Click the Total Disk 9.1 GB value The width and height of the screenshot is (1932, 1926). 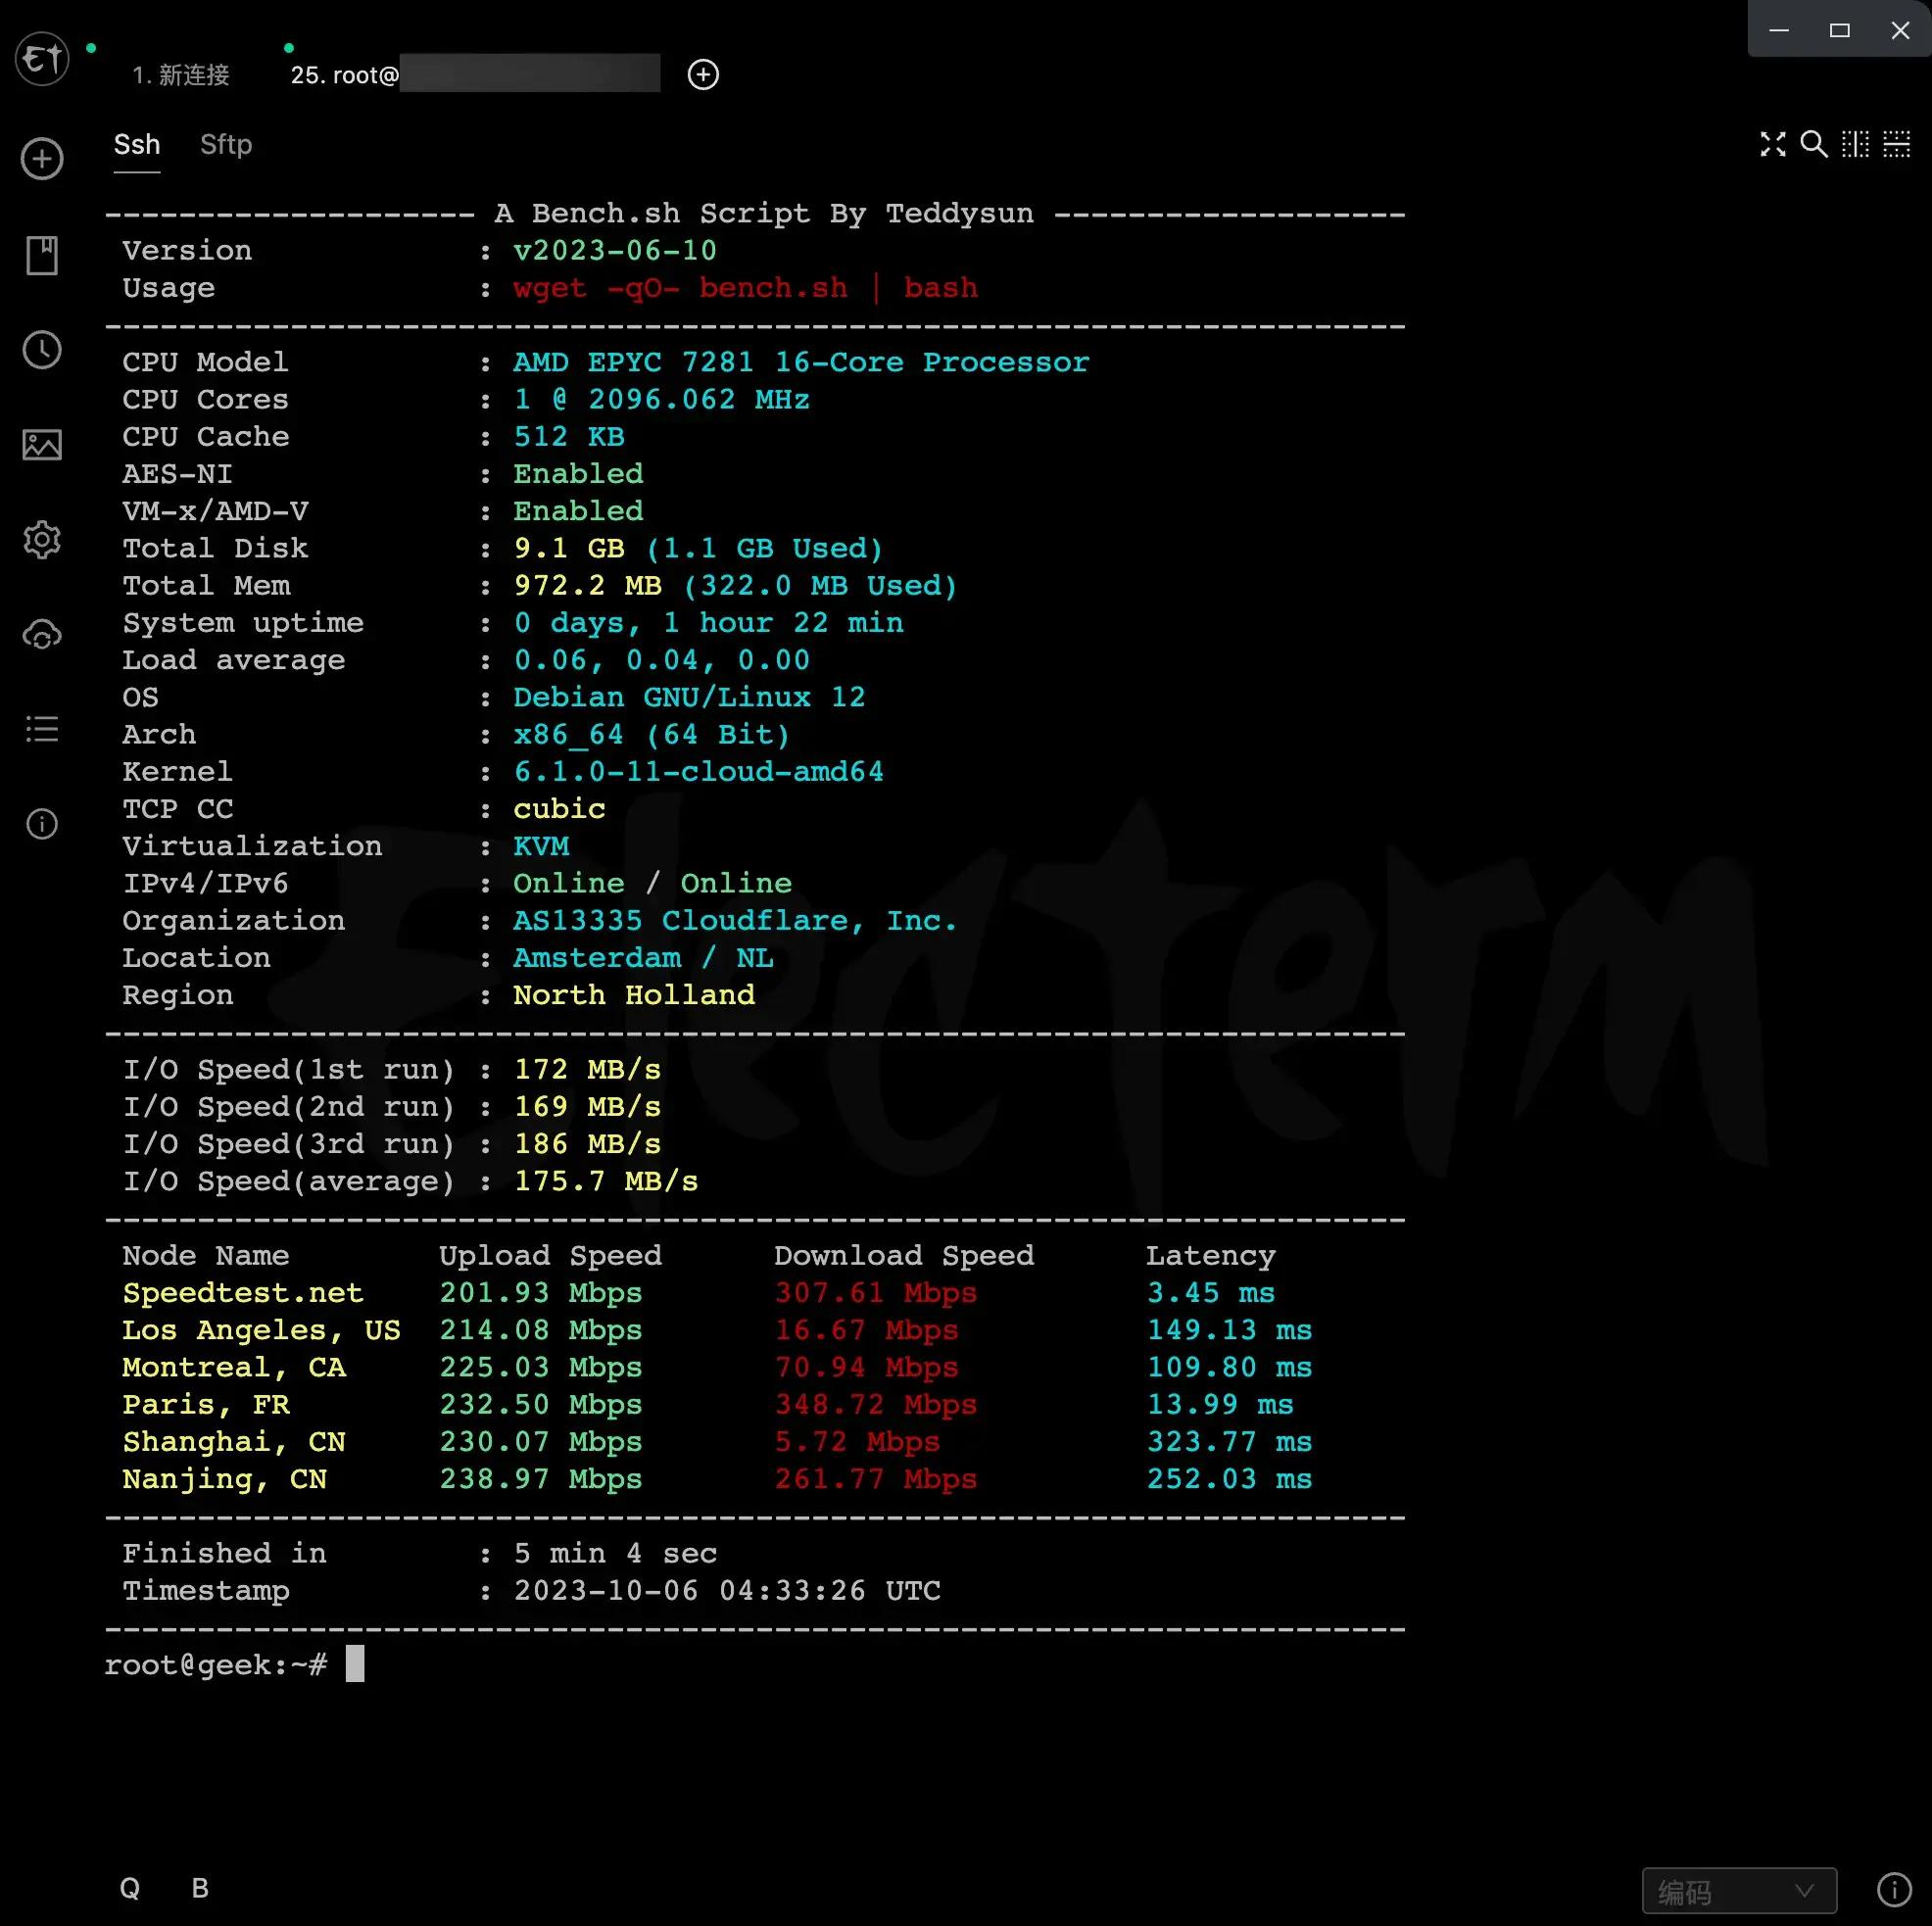point(569,549)
